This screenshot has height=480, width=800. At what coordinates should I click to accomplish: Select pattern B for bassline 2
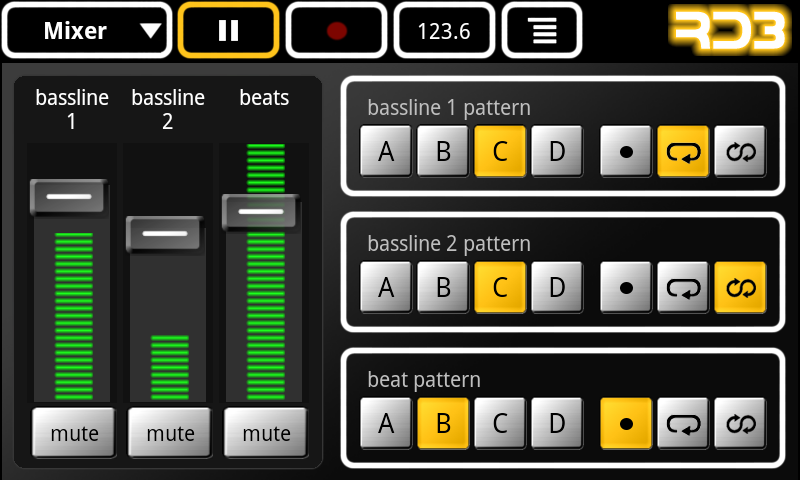point(443,287)
